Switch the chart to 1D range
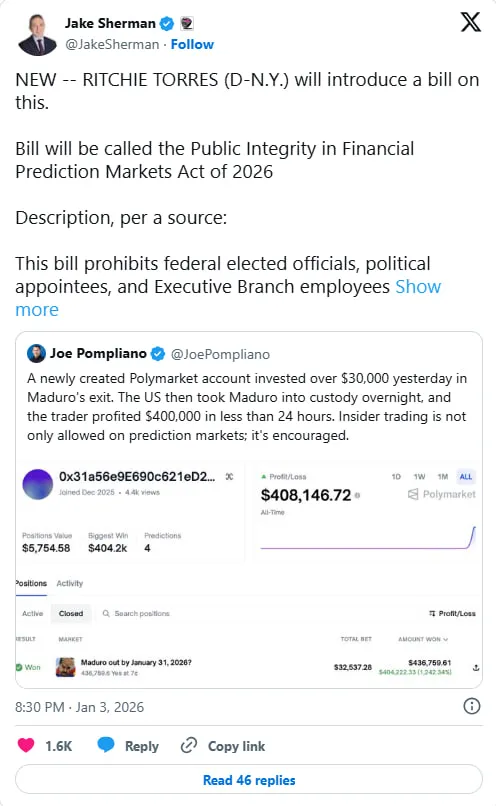496x806 pixels. (396, 477)
